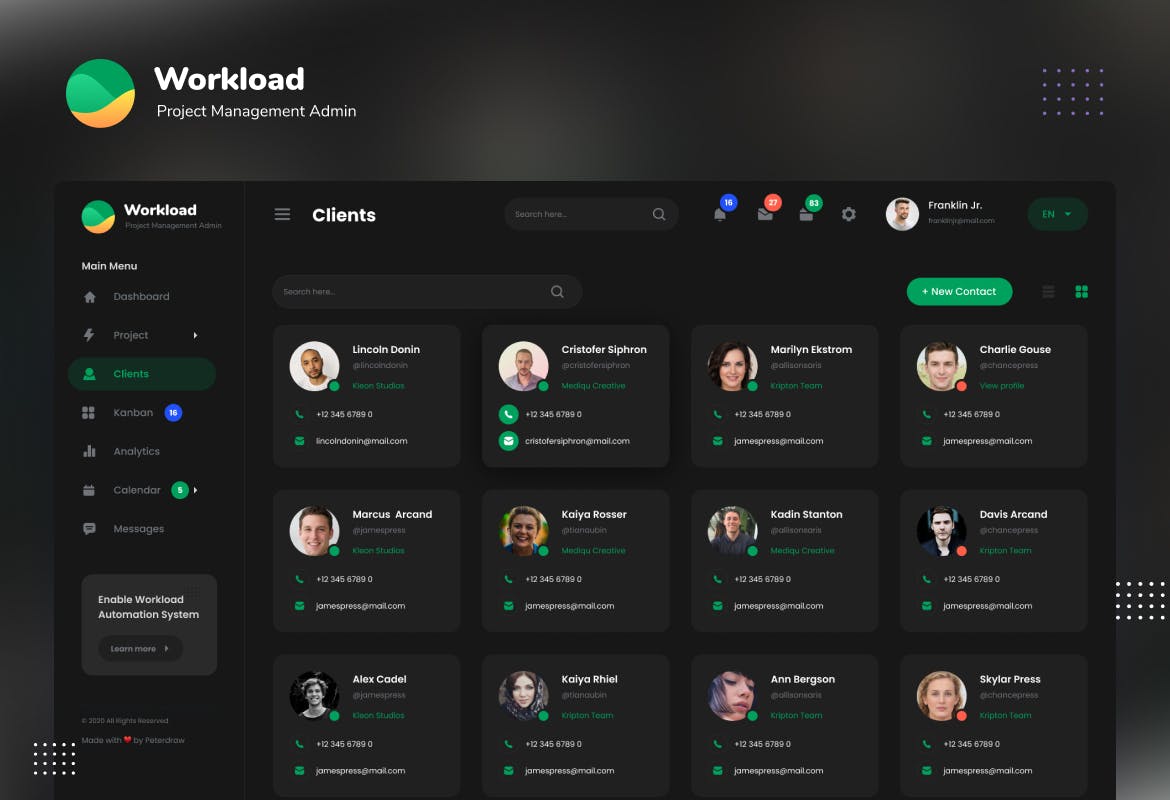The image size is (1170, 800).
Task: Open Analytics menu item
Action: tap(137, 451)
